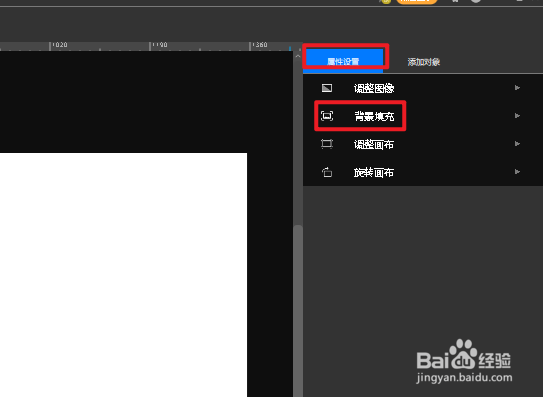Select the 背景填充 text label
The image size is (543, 397).
tap(374, 116)
